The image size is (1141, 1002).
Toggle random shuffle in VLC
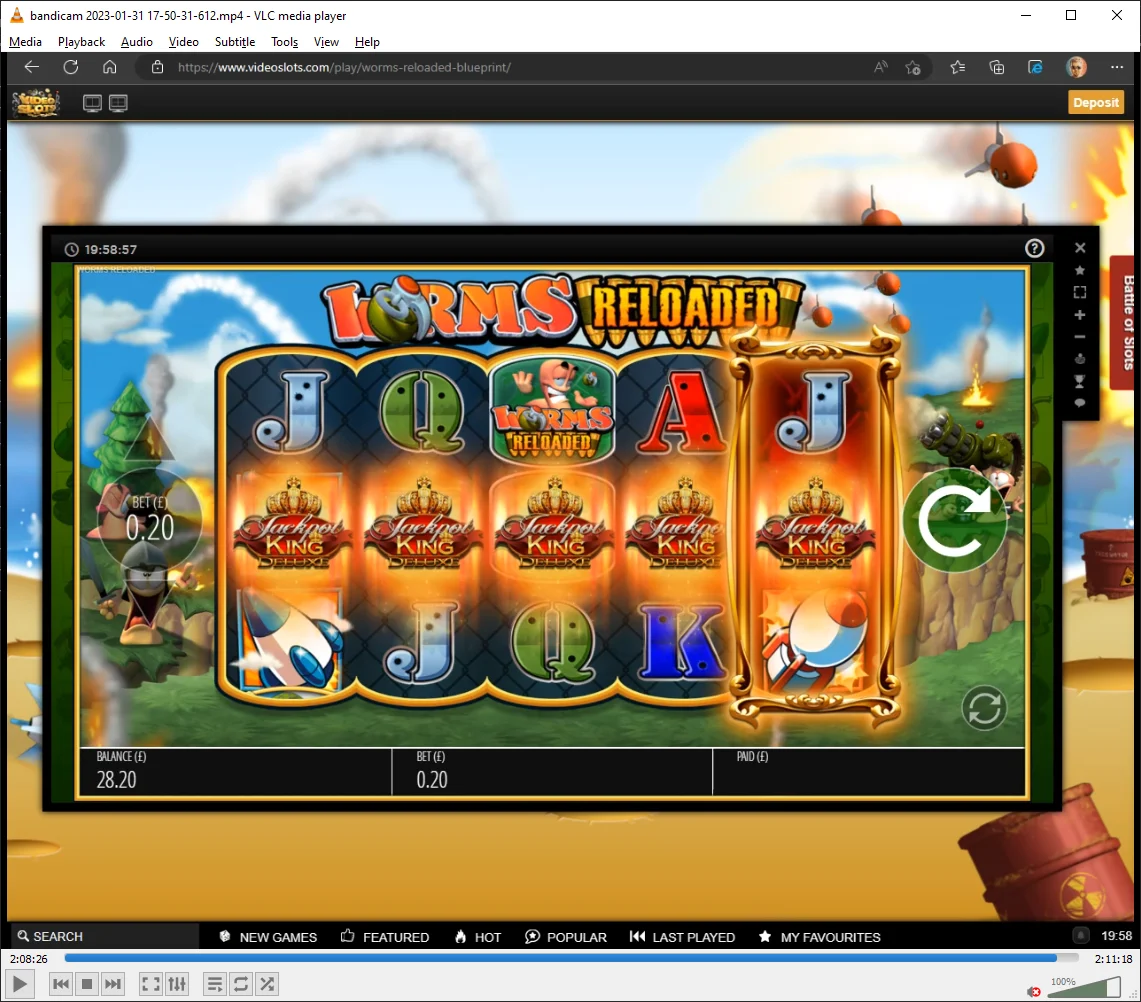click(x=267, y=985)
